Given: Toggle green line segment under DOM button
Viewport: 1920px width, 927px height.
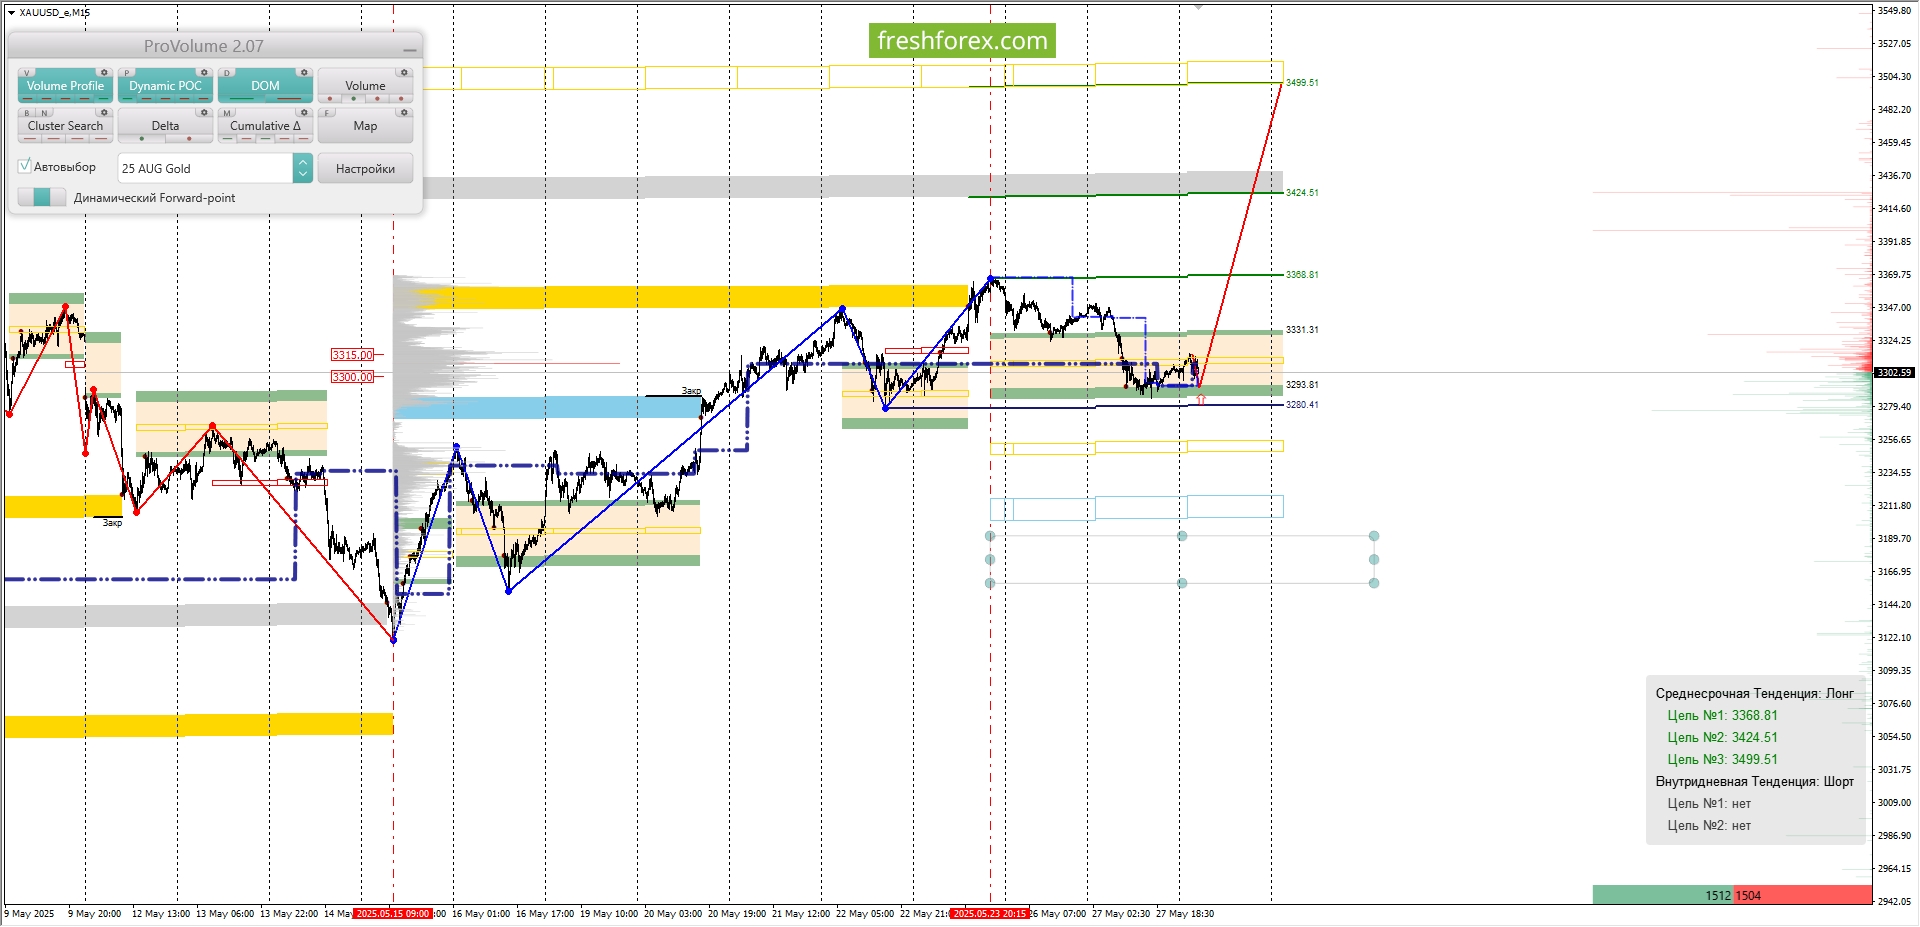Looking at the screenshot, I should pyautogui.click(x=241, y=98).
